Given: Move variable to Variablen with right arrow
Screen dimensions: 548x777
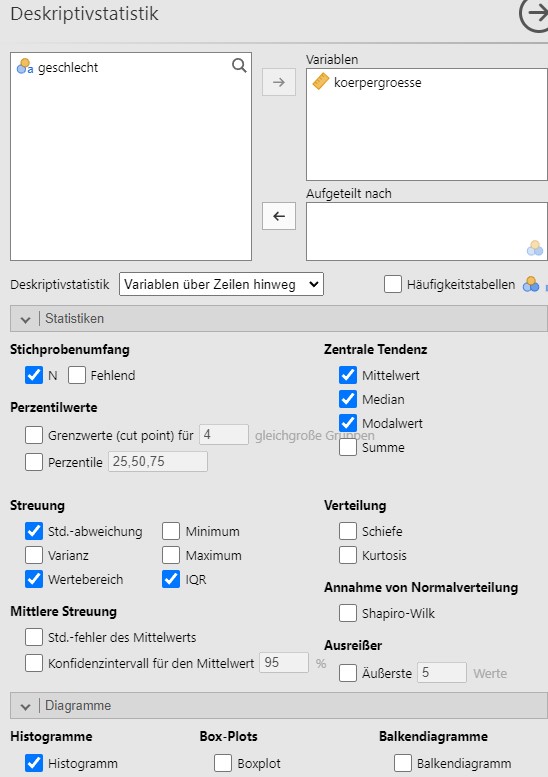Looking at the screenshot, I should (x=279, y=82).
